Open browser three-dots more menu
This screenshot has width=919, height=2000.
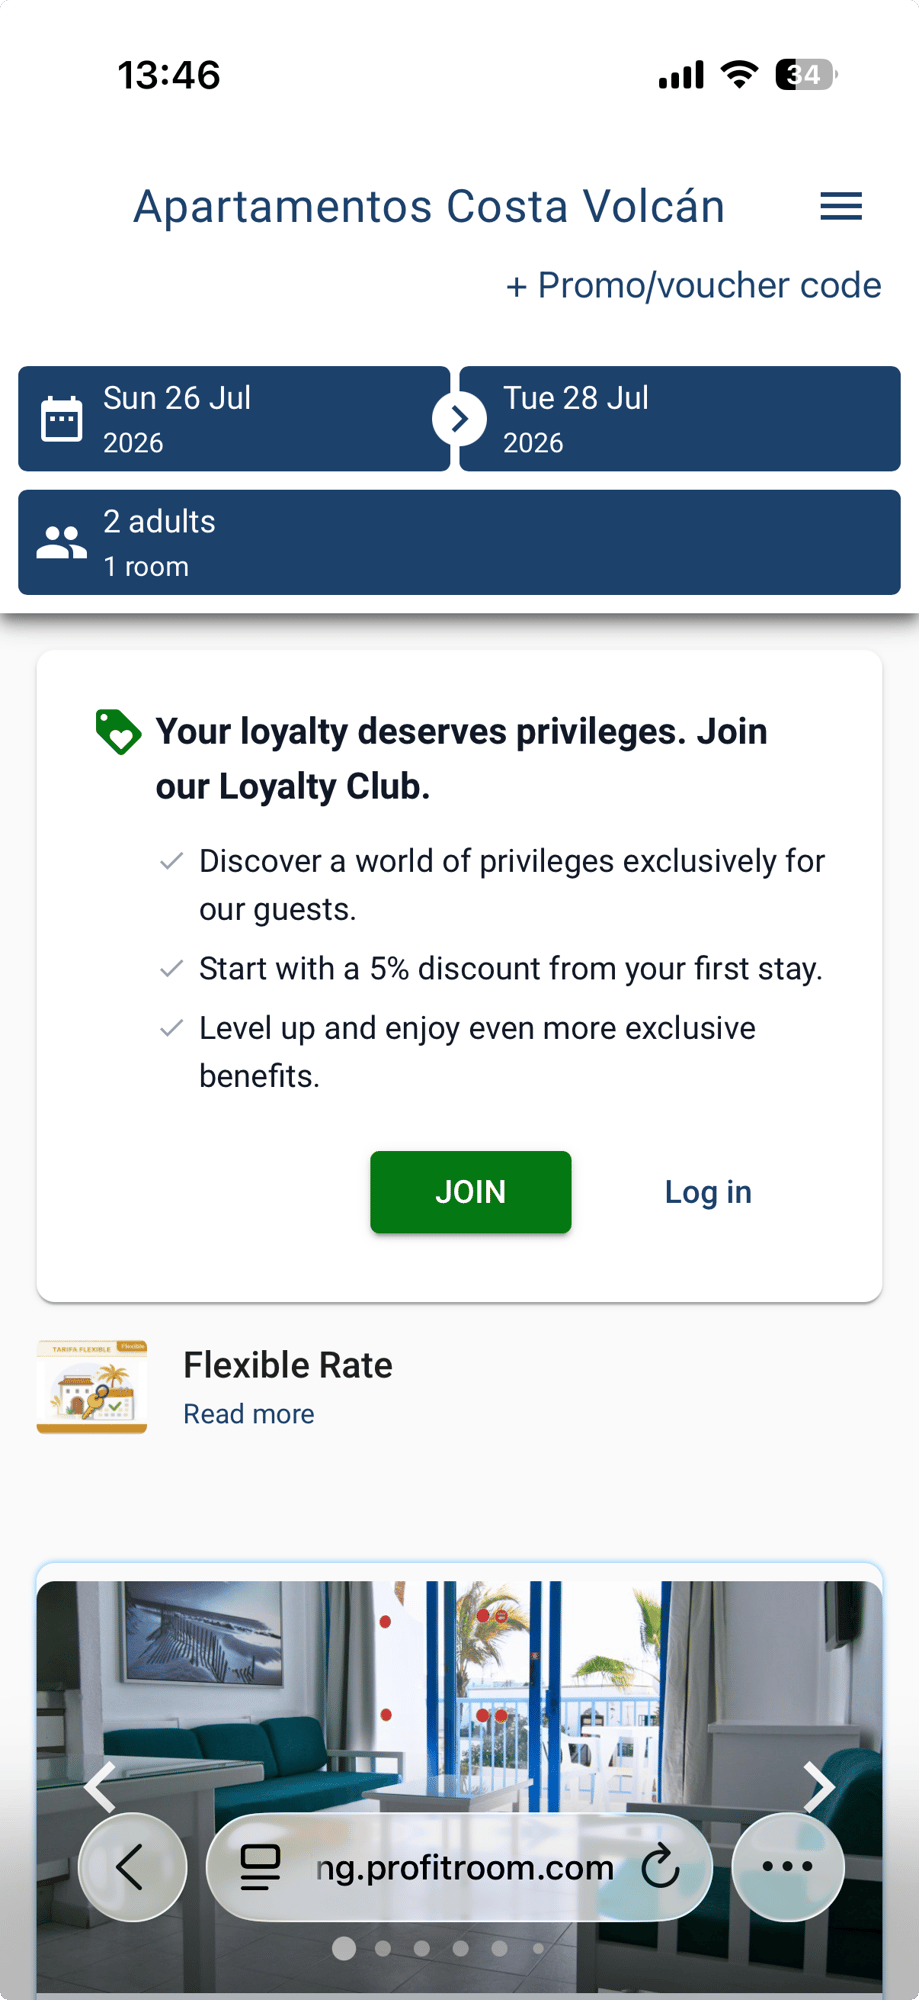pyautogui.click(x=788, y=1867)
